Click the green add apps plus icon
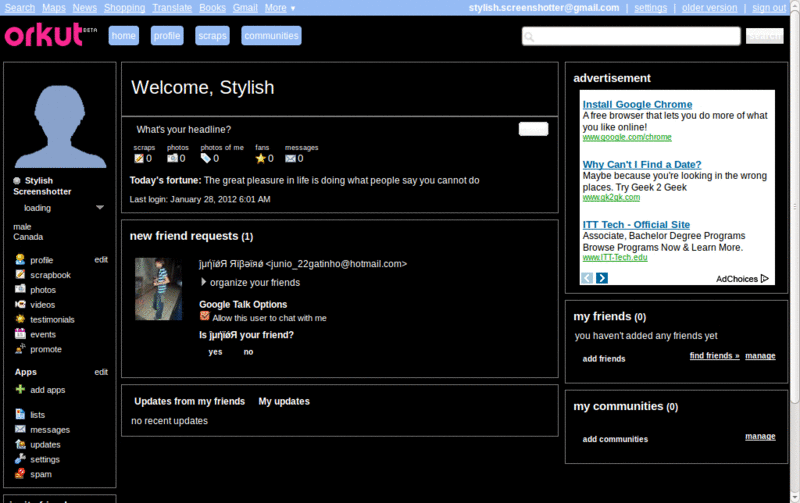The height and width of the screenshot is (503, 800). point(20,389)
